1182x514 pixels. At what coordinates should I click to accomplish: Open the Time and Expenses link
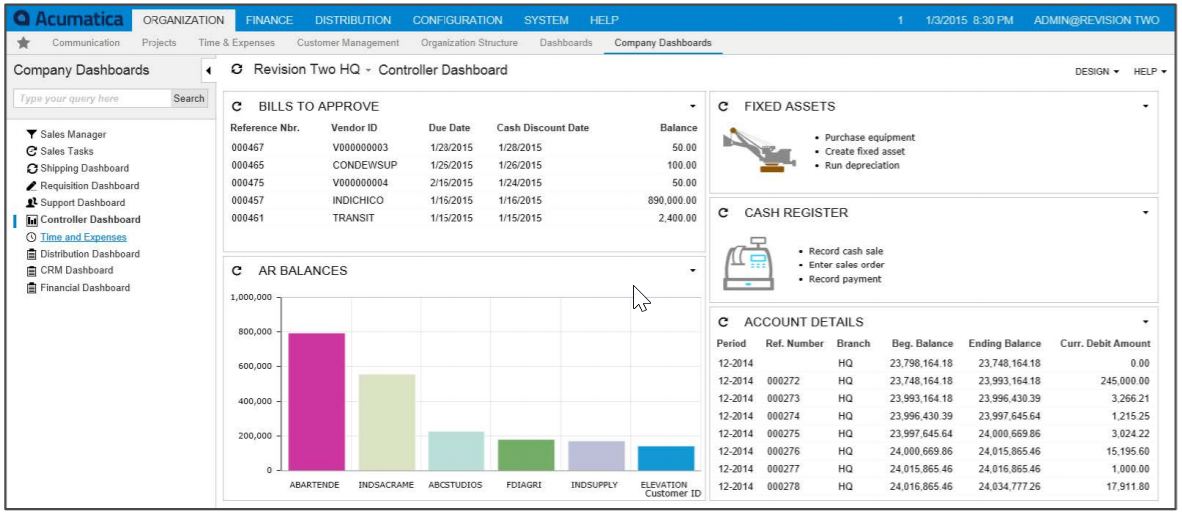83,237
